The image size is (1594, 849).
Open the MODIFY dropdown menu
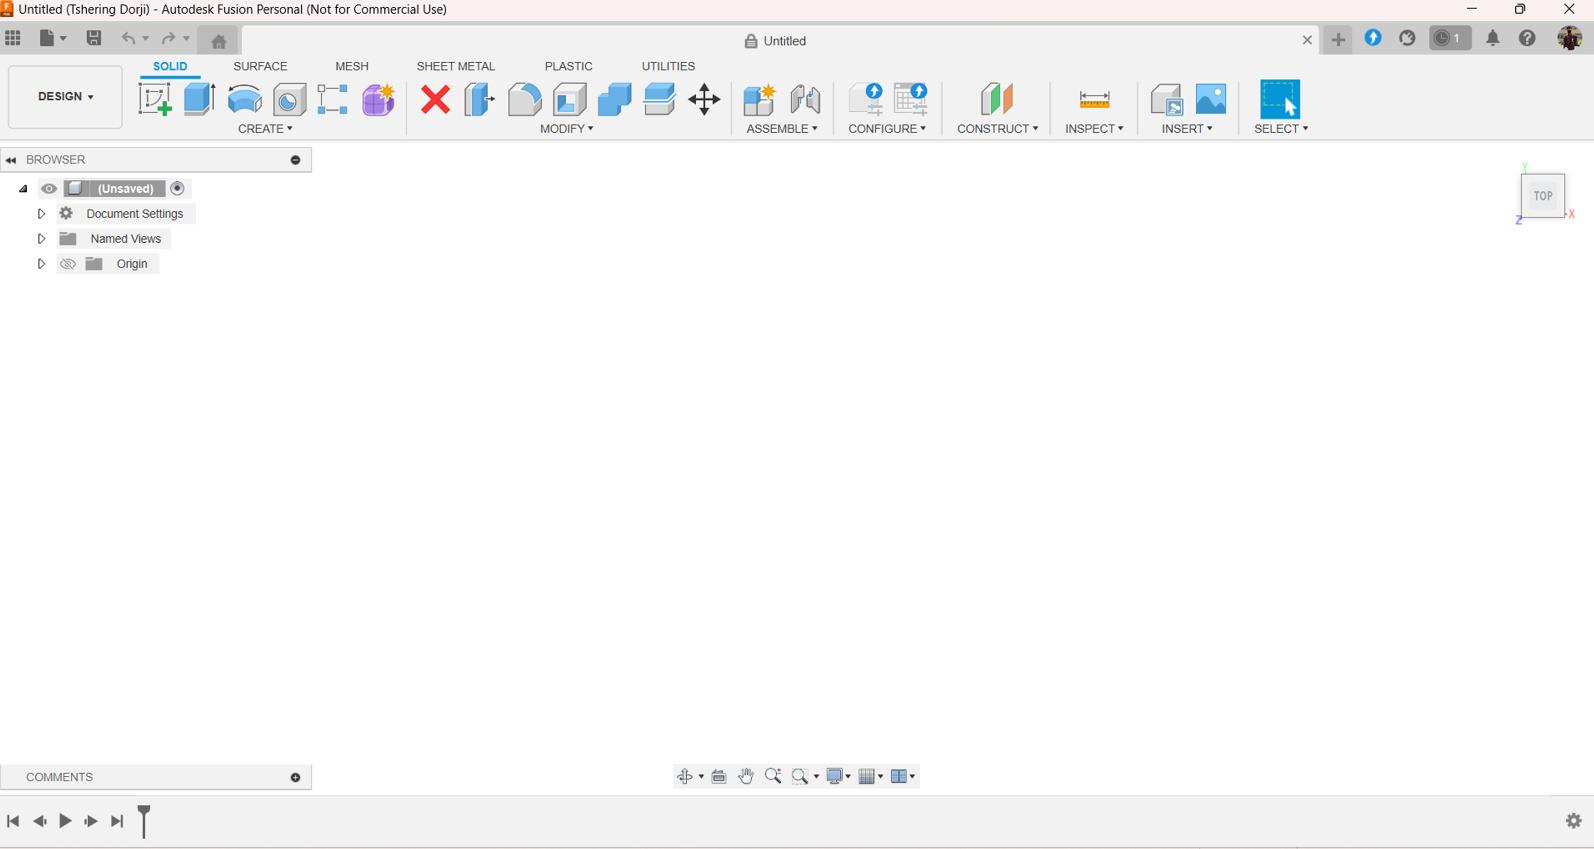pos(567,129)
